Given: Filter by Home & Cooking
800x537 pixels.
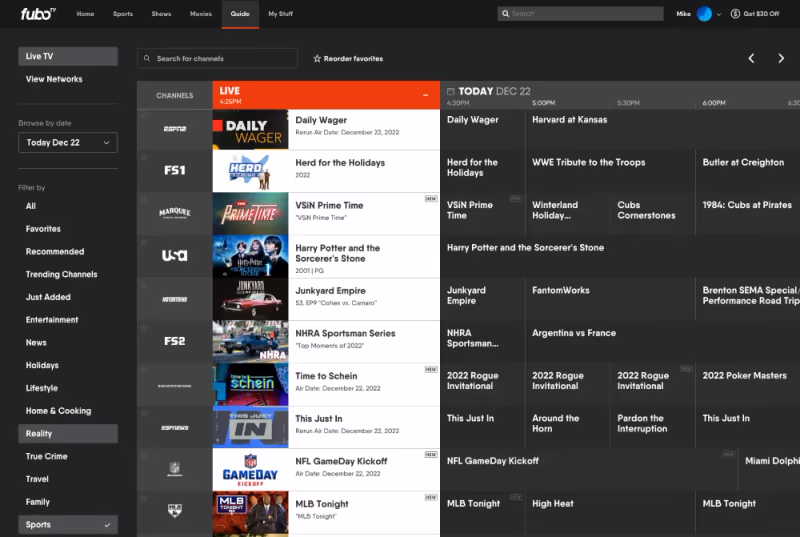Looking at the screenshot, I should pos(59,411).
